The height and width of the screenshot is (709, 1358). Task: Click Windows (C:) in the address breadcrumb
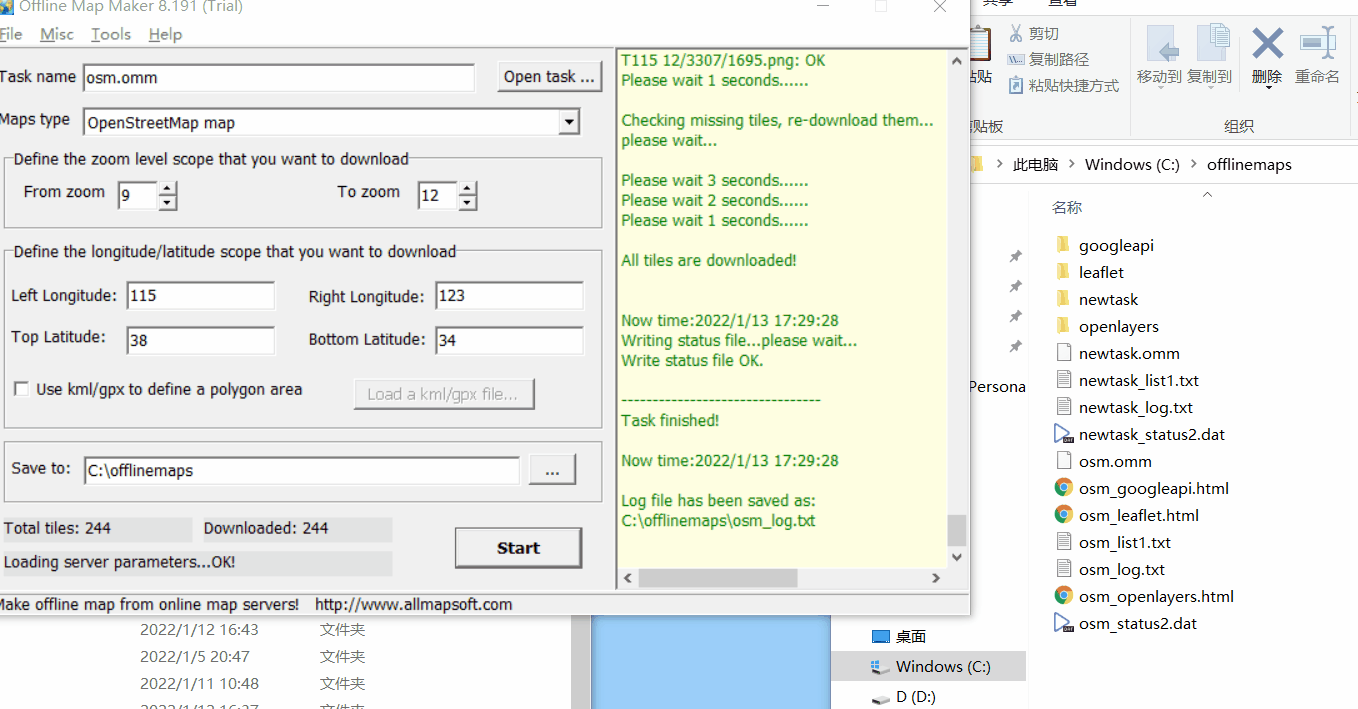tap(1132, 164)
